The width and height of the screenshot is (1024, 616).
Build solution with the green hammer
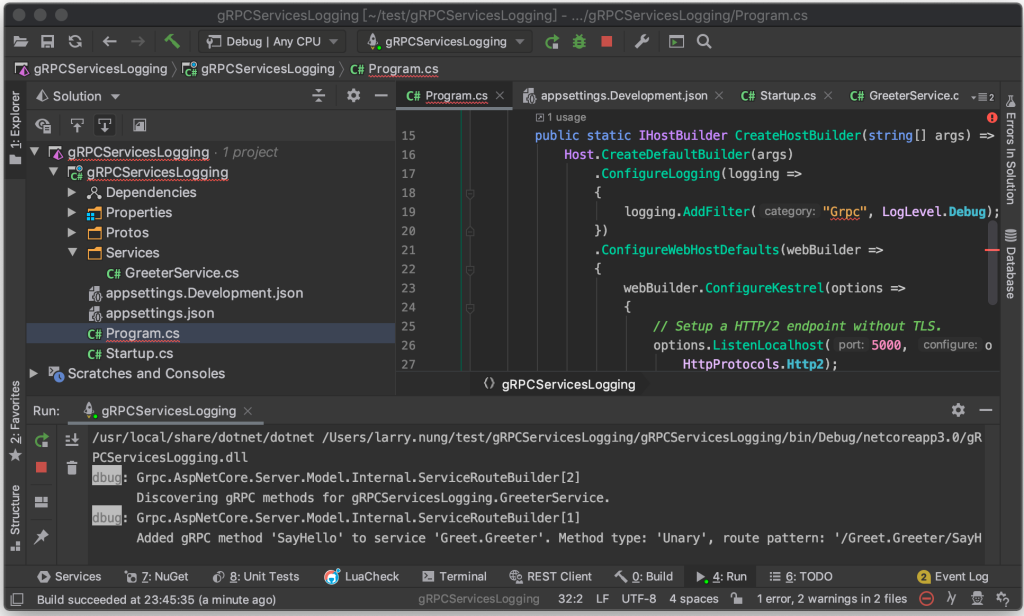click(x=172, y=42)
